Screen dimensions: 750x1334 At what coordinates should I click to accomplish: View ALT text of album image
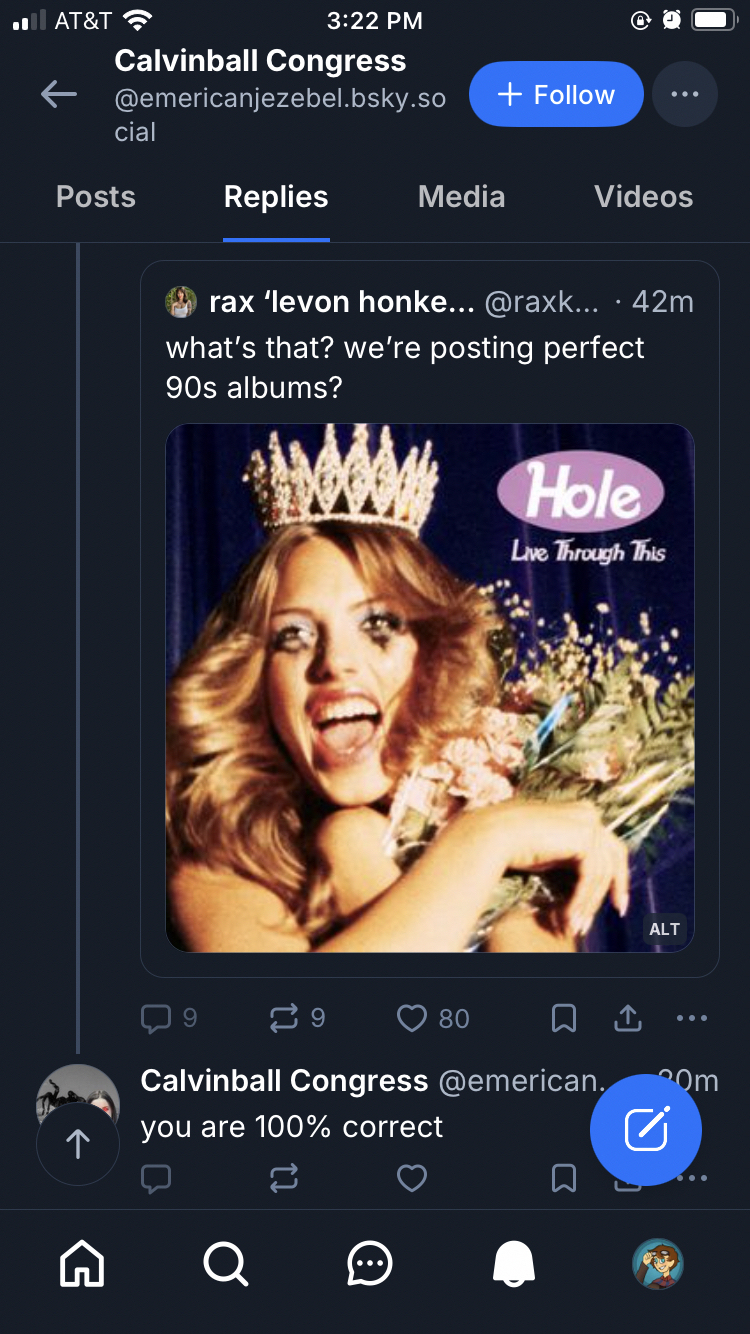click(x=665, y=929)
